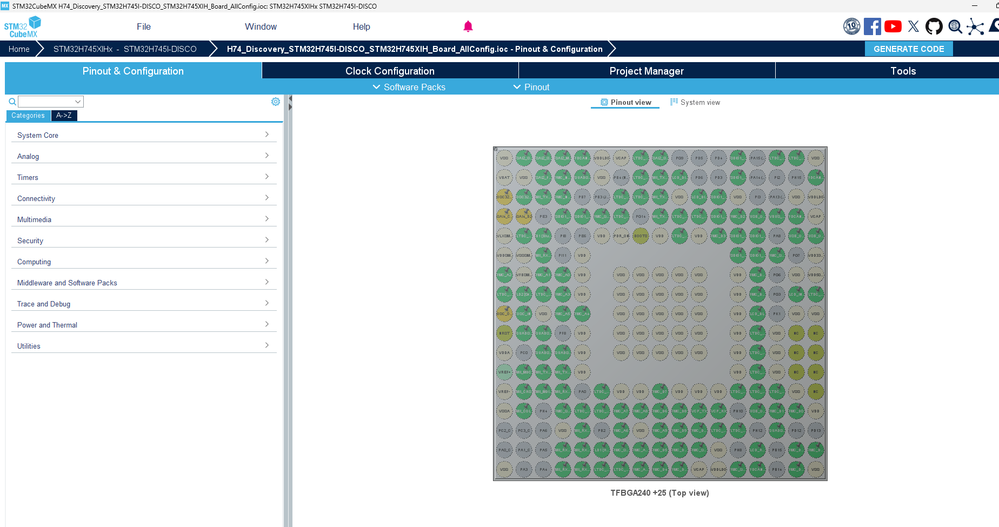Expand the Power and Thermal category
The width and height of the screenshot is (999, 527).
[x=143, y=325]
